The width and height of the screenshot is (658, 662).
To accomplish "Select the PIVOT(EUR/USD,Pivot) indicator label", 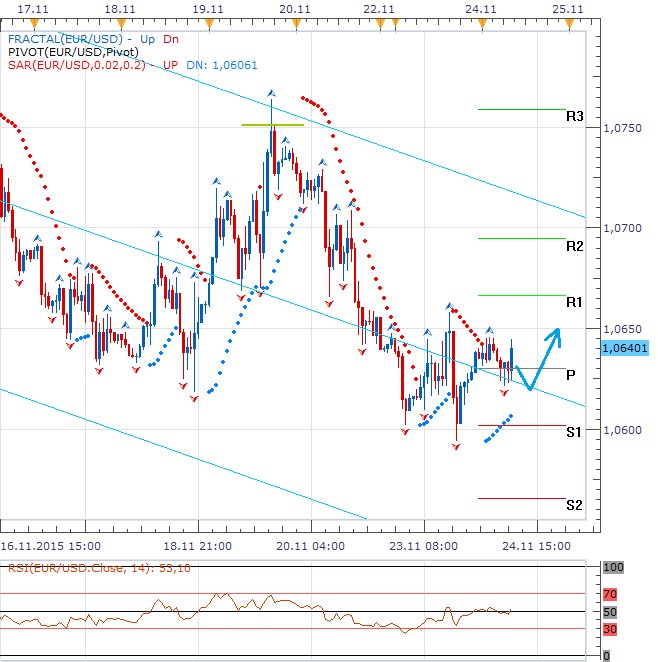I will [73, 52].
